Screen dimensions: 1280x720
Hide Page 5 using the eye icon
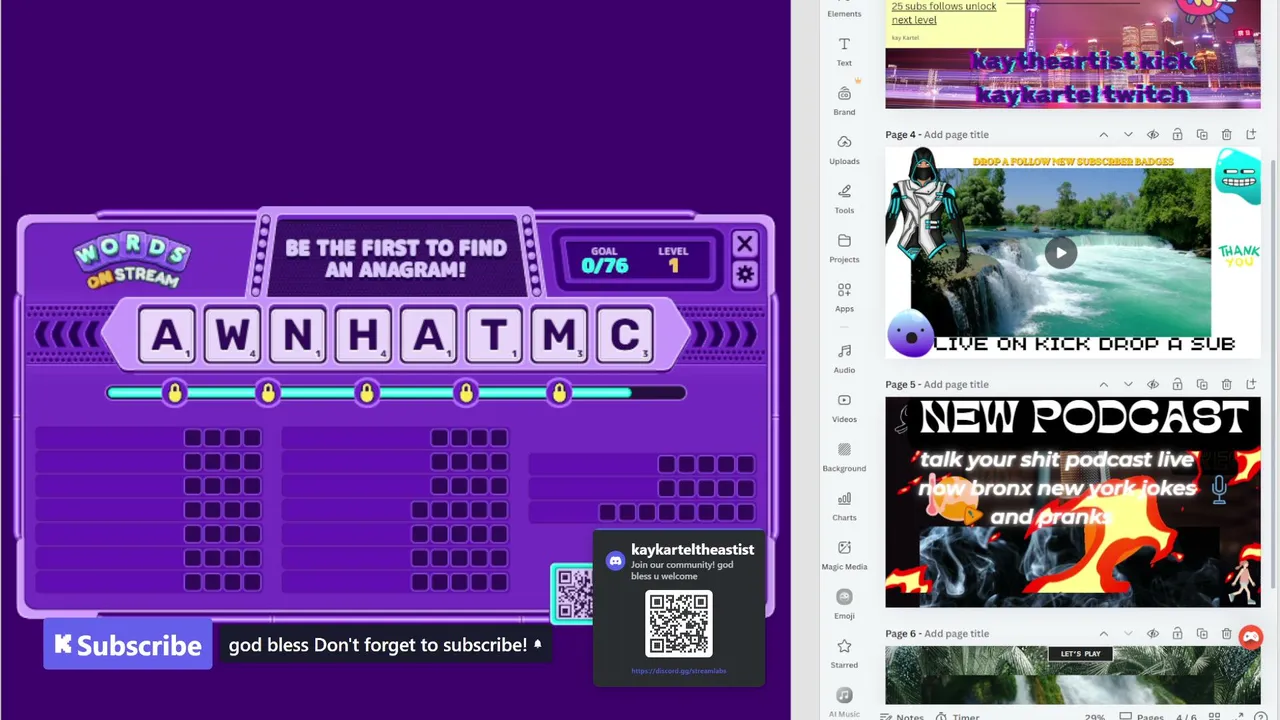point(1153,385)
